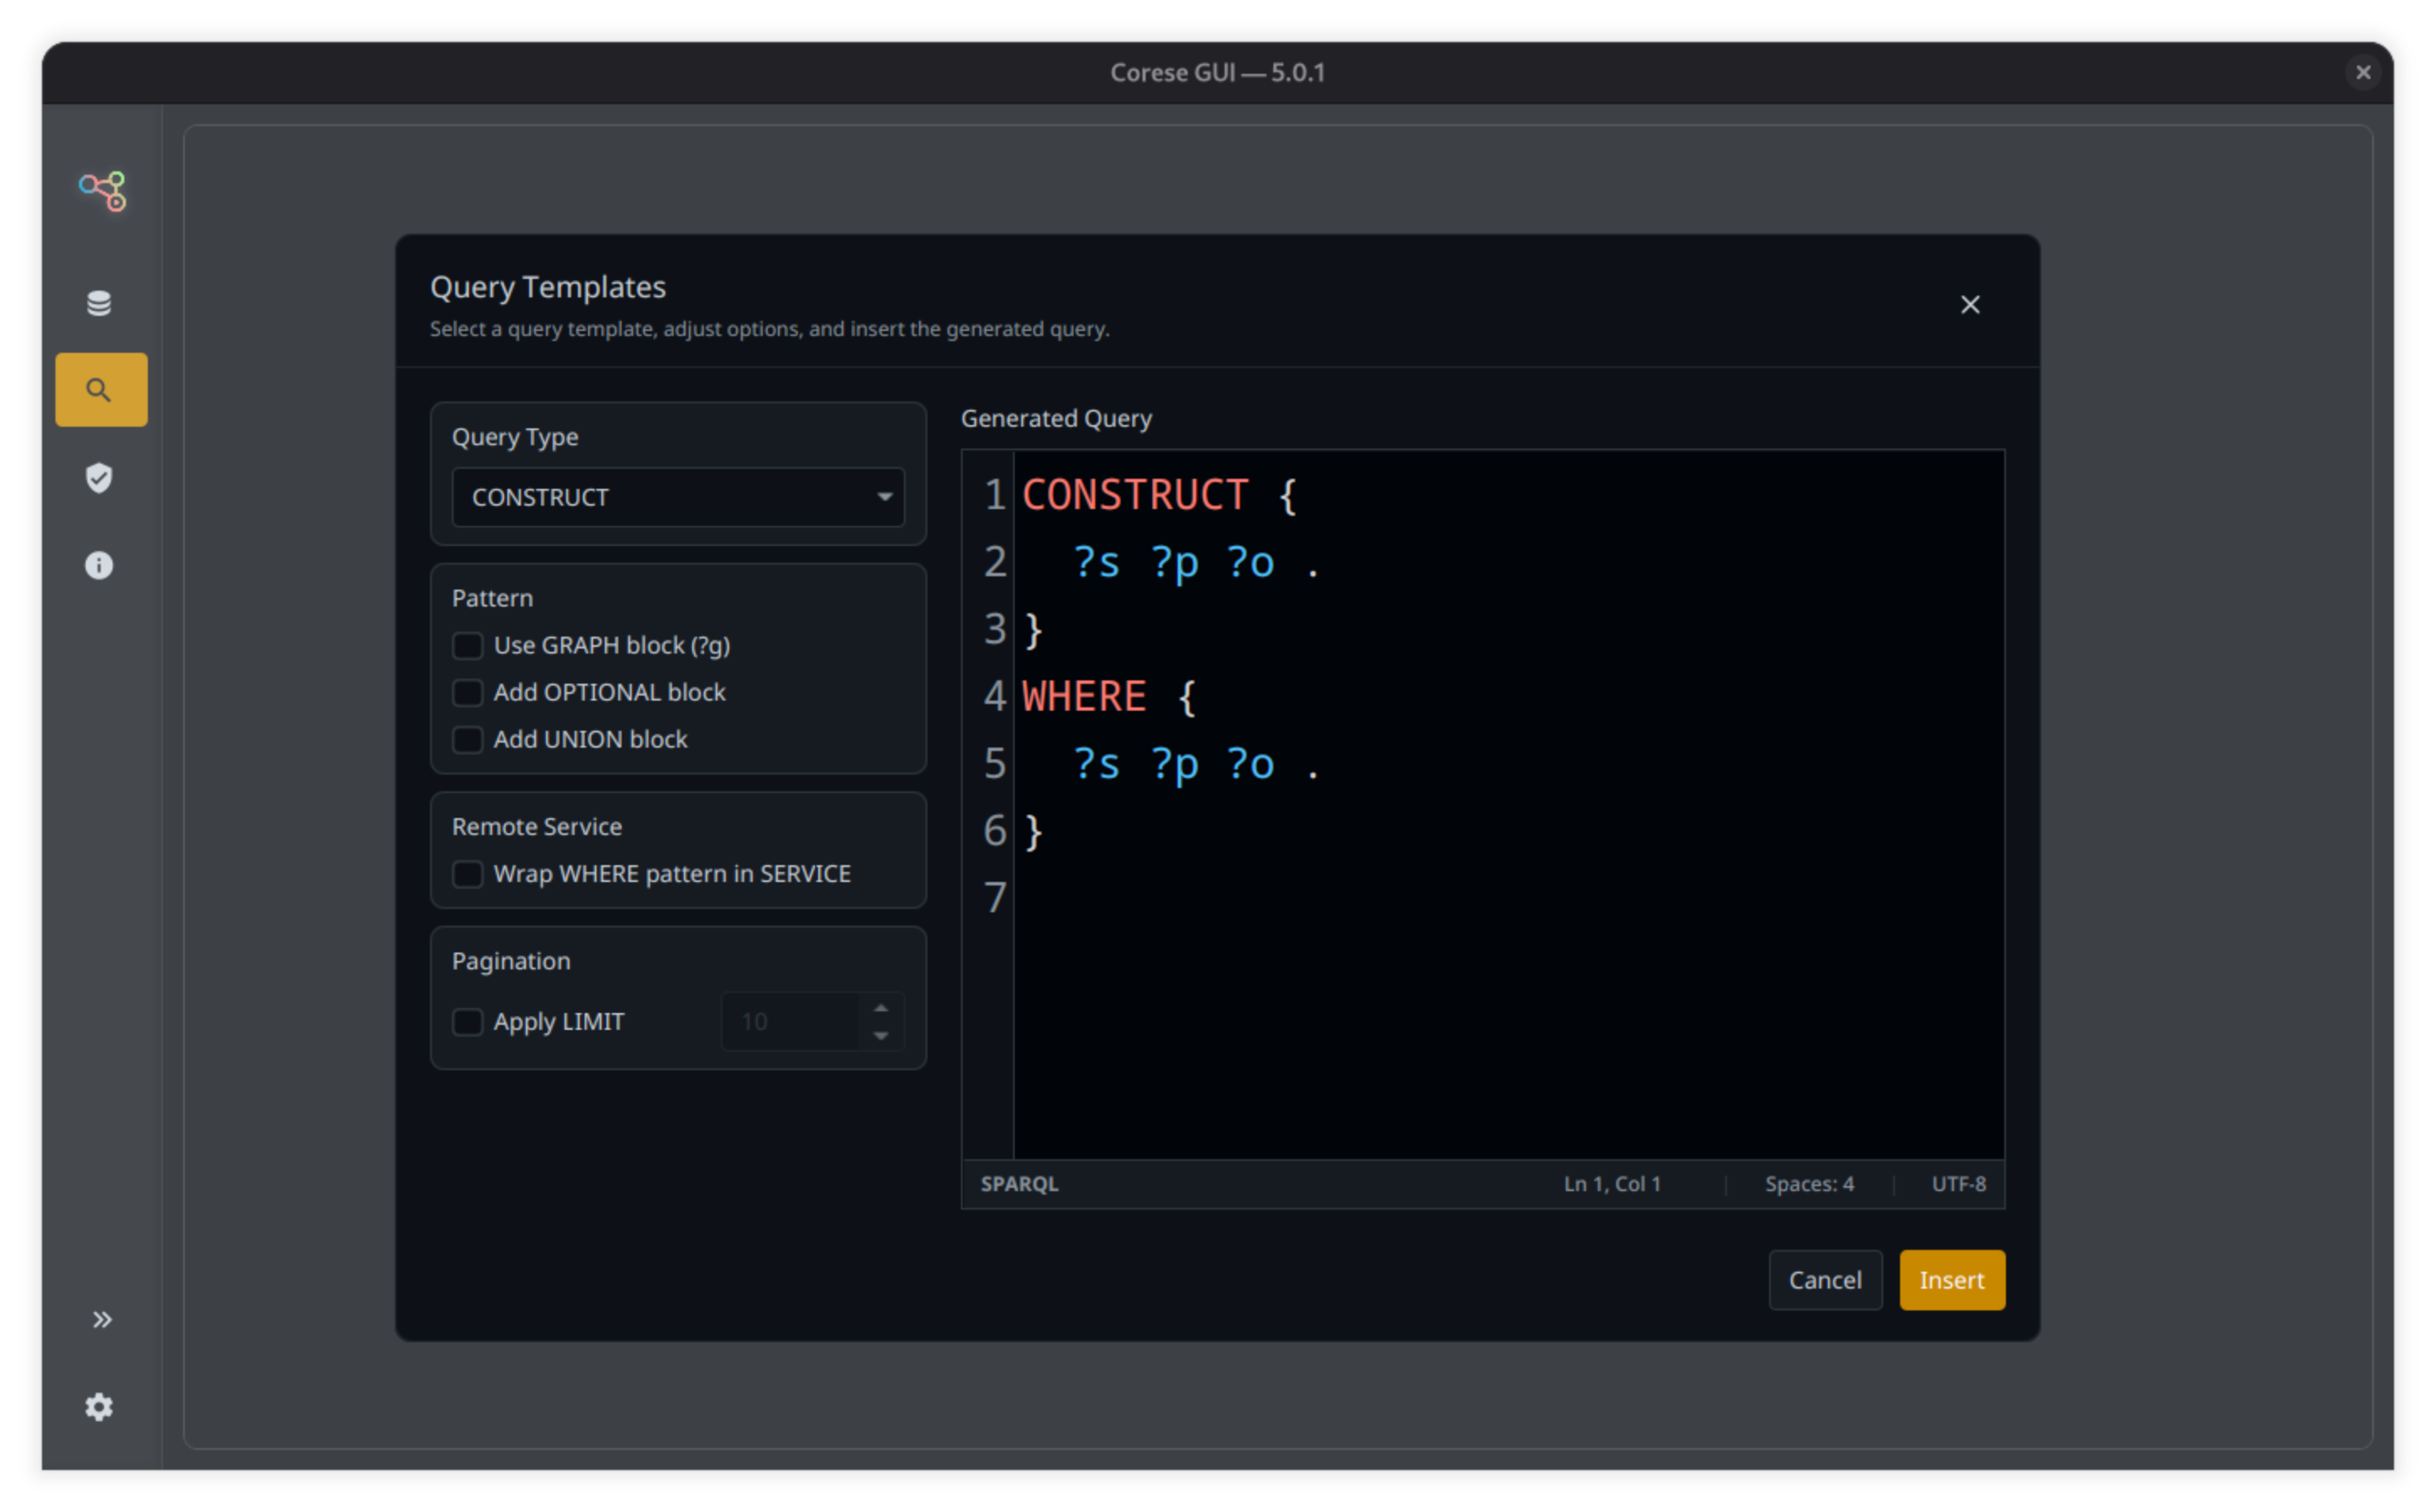Click the WHERE keyword on line 4
The height and width of the screenshot is (1512, 2436).
point(1084,697)
